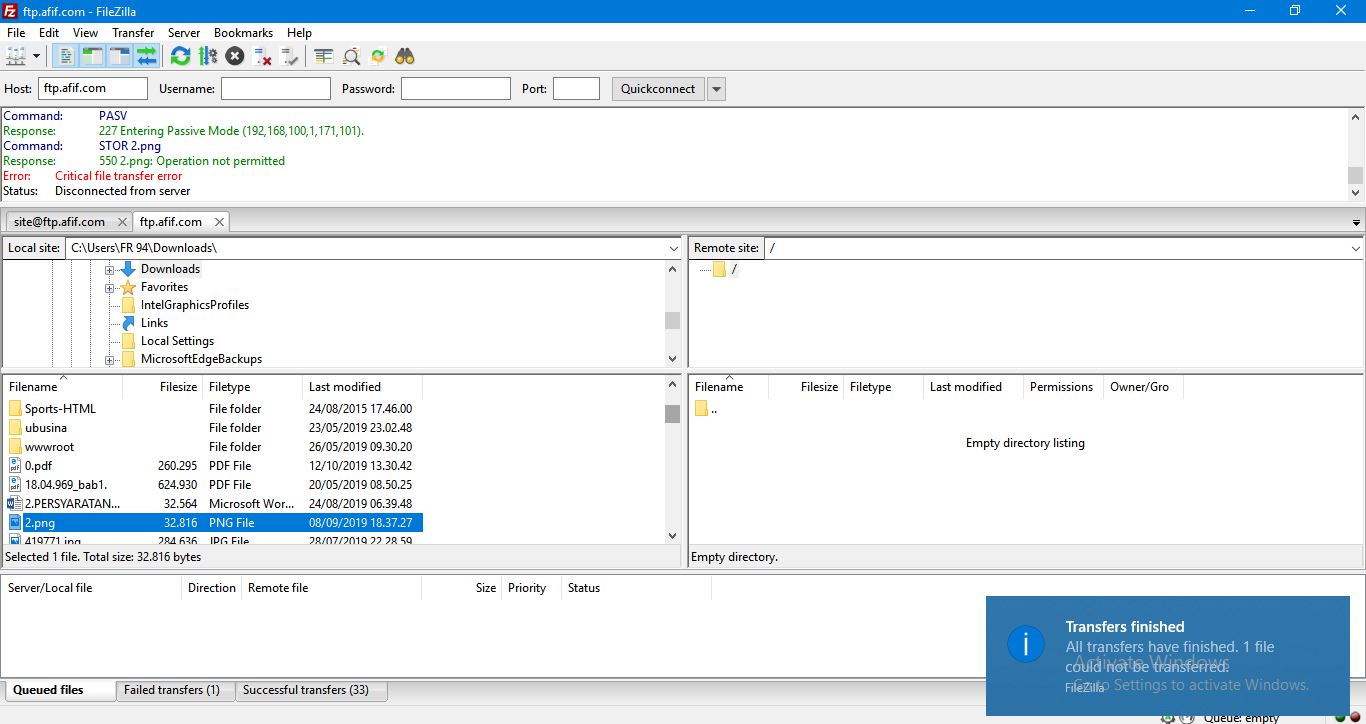Open the connection tab list dropdown

pos(1356,223)
